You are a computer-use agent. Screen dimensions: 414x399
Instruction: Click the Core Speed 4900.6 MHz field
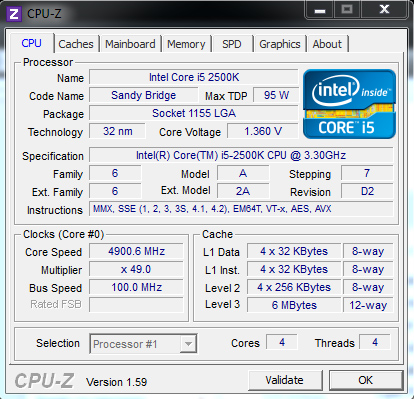pyautogui.click(x=136, y=251)
